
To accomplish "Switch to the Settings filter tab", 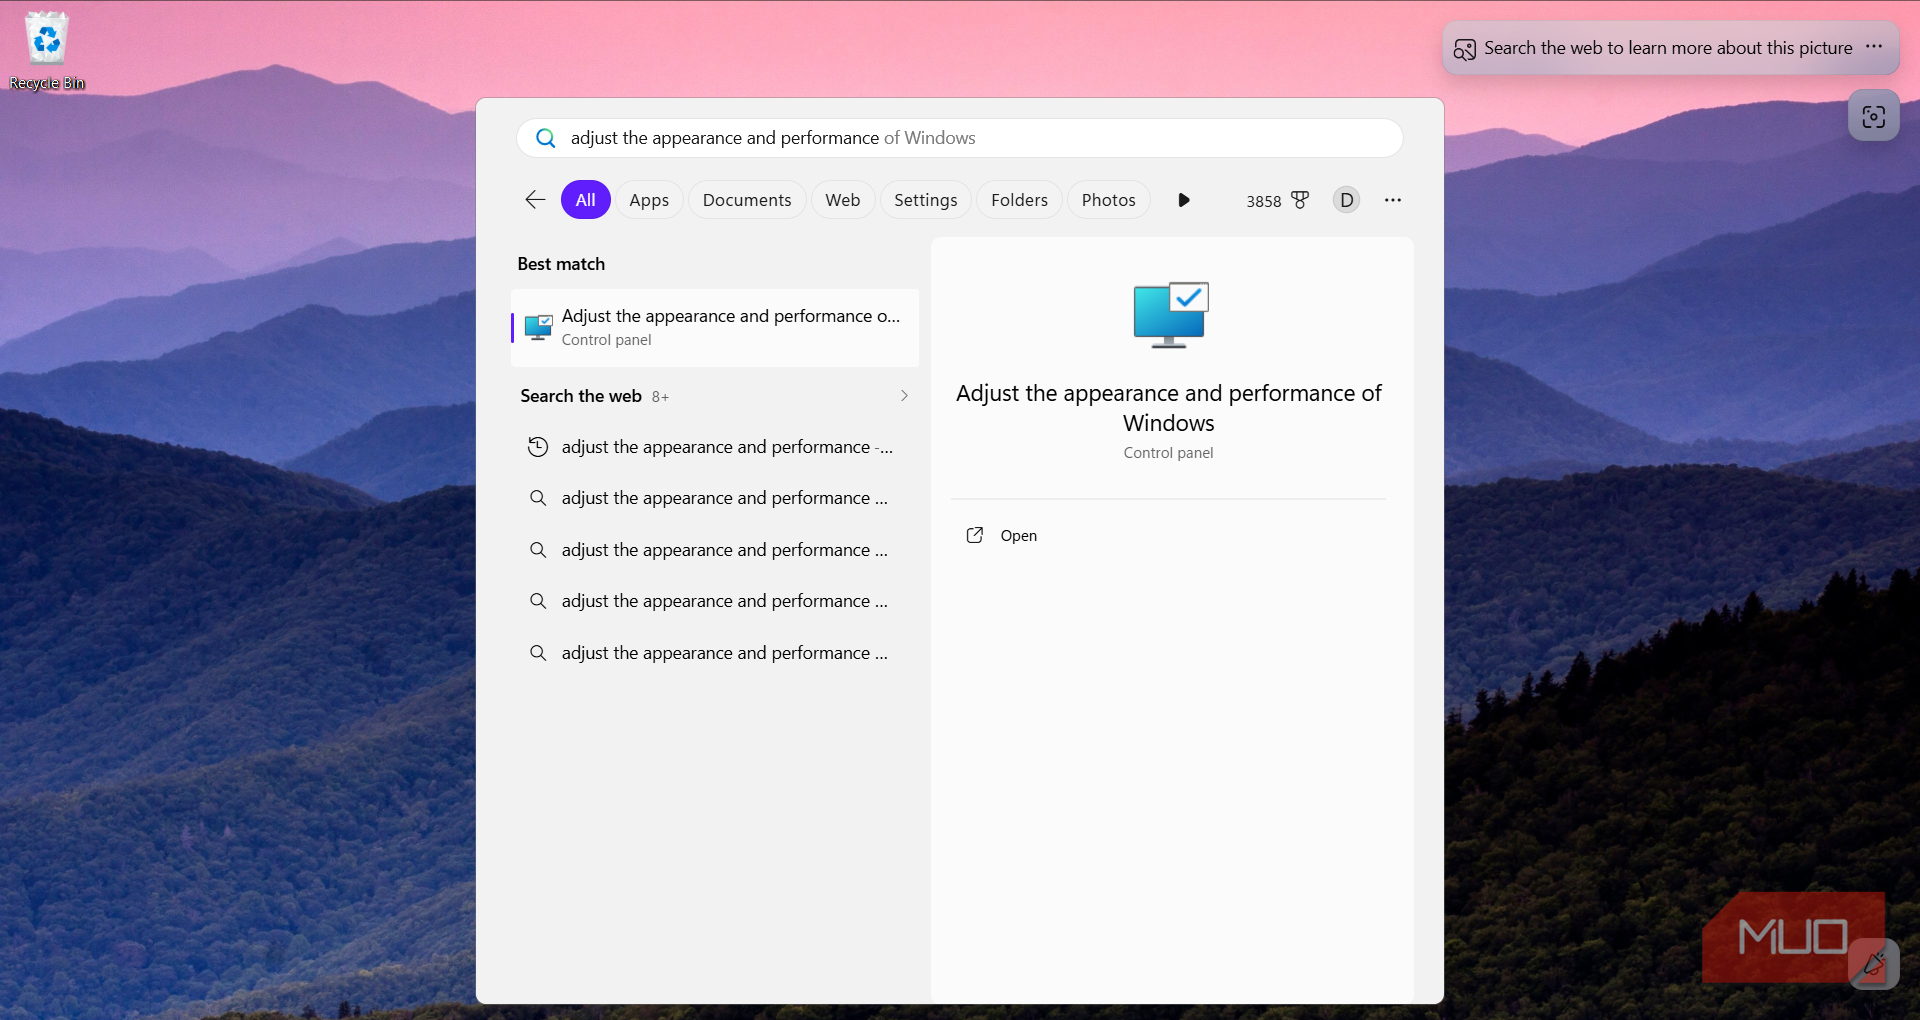I will click(925, 200).
